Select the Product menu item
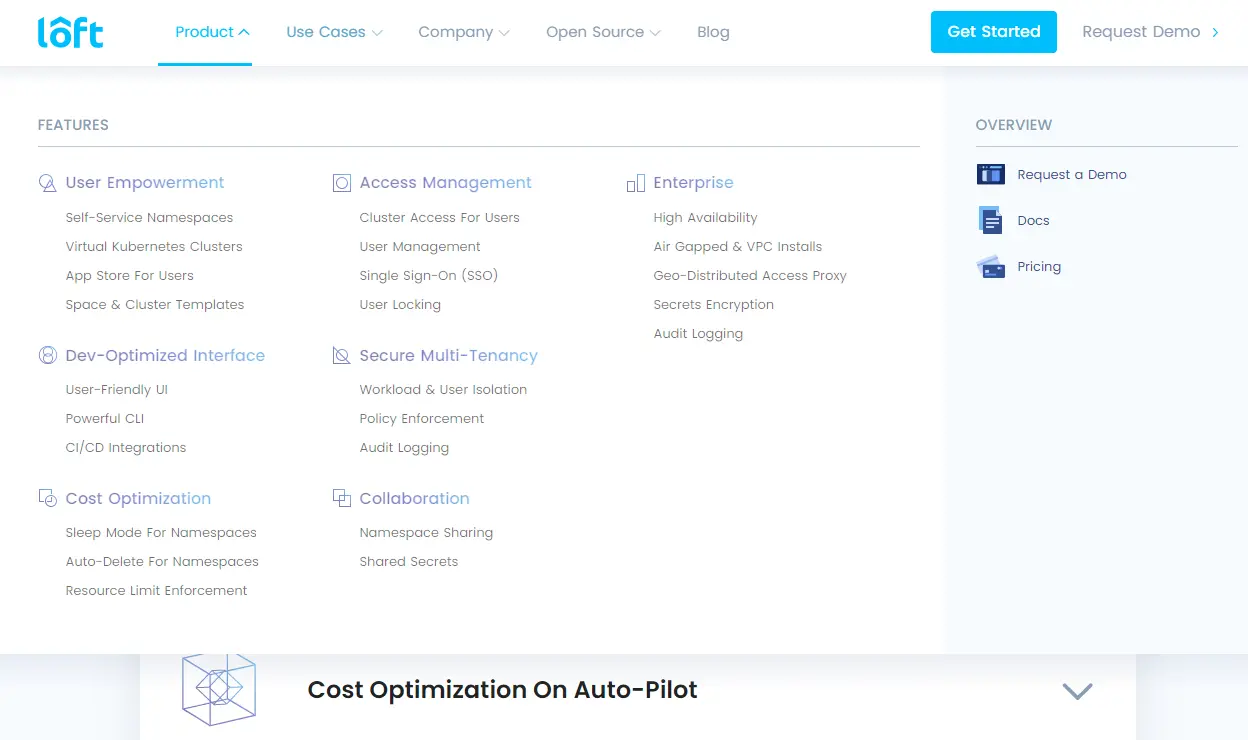Screen dimensions: 1248x740 click(203, 31)
